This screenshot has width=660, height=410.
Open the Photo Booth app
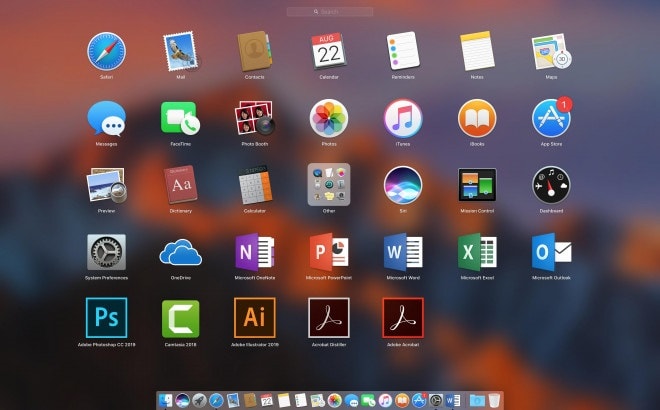click(255, 118)
